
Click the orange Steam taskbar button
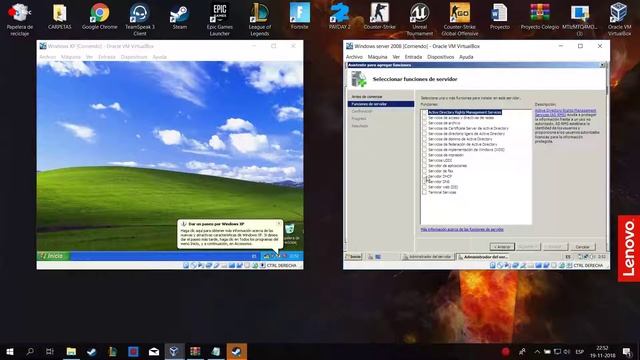(236, 351)
